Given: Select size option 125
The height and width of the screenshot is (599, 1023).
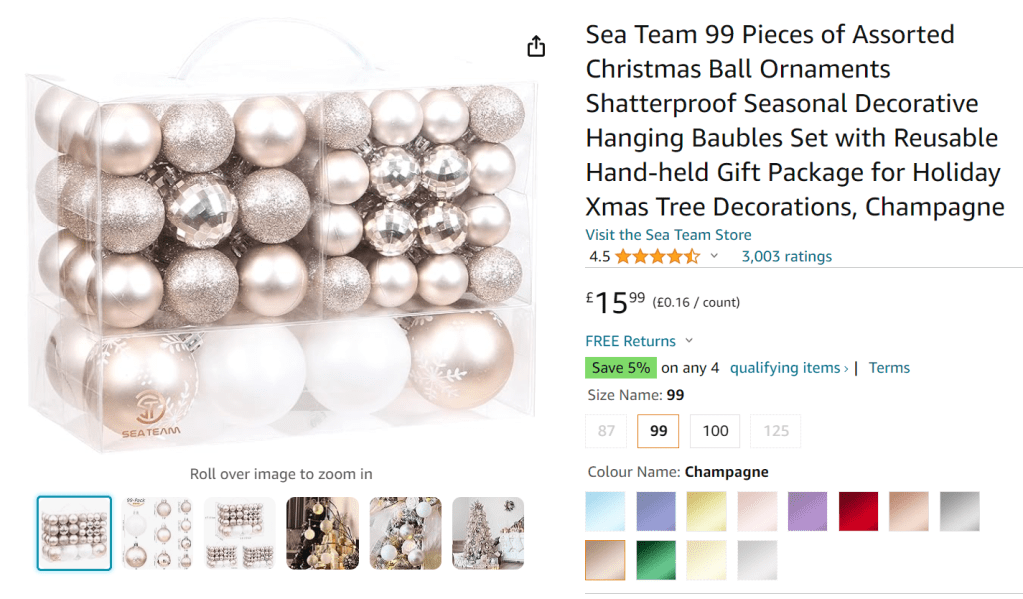Looking at the screenshot, I should [776, 431].
